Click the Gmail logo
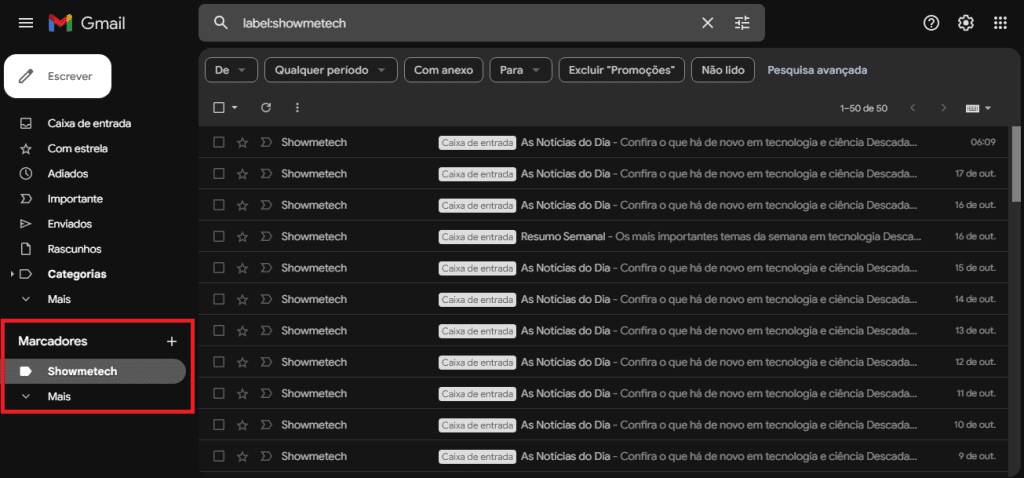The width and height of the screenshot is (1024, 478). point(87,24)
